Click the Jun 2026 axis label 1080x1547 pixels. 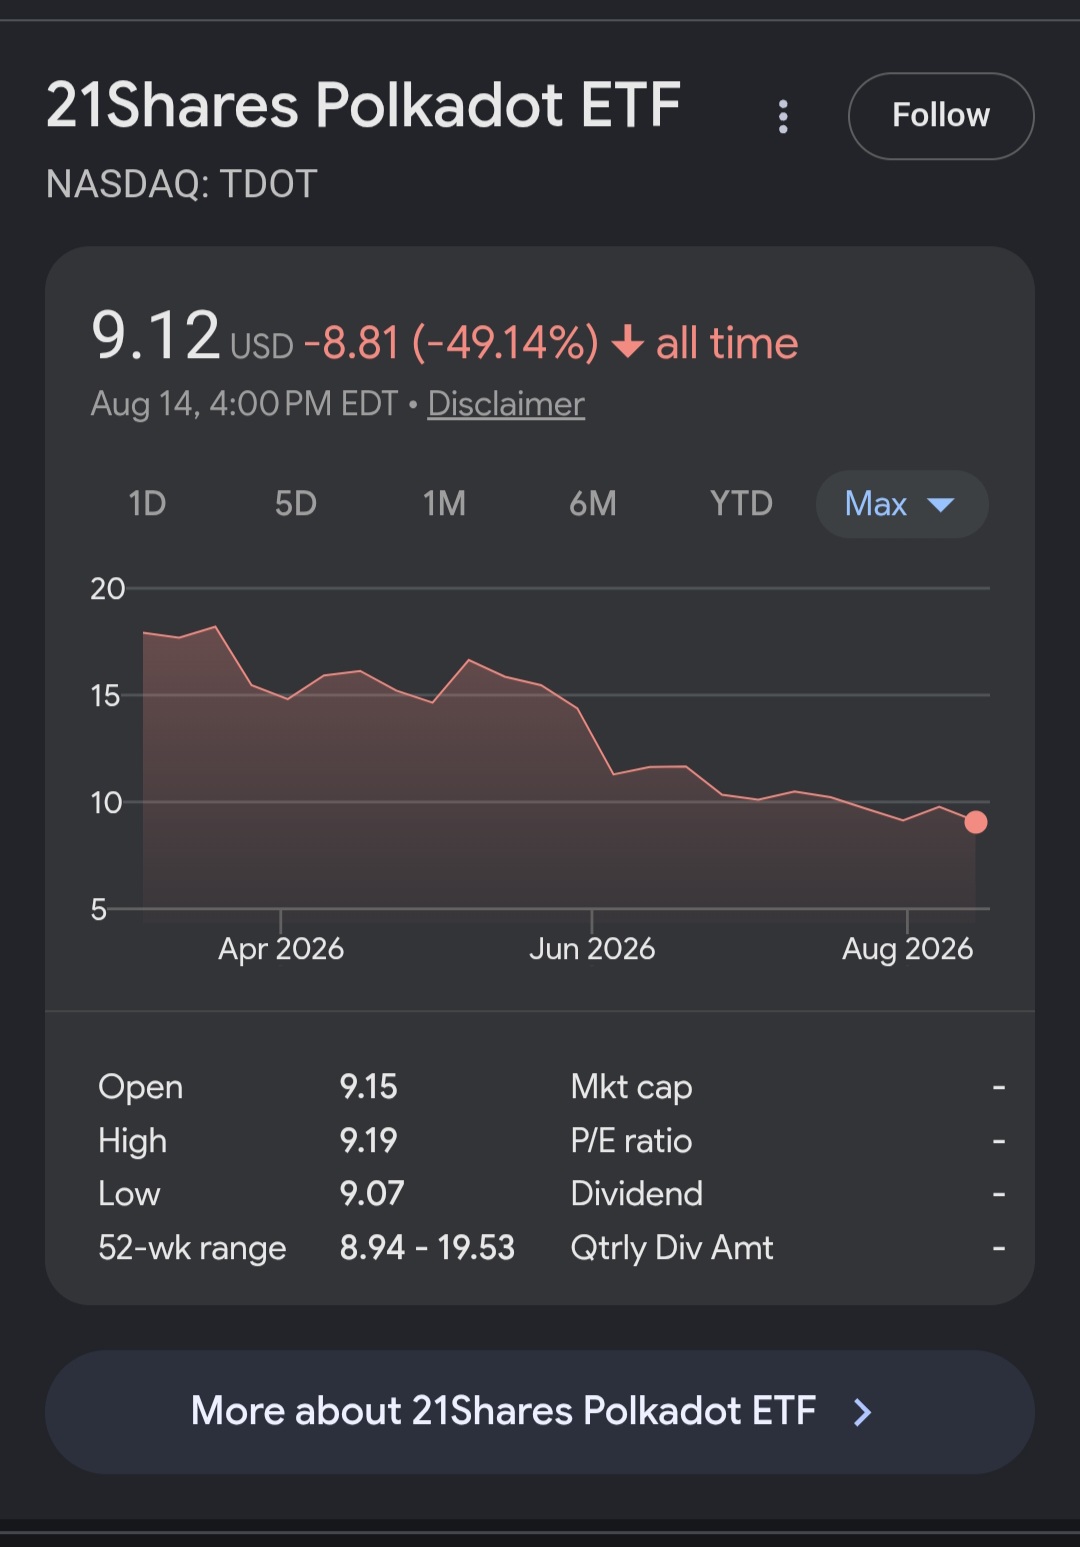[x=592, y=948]
